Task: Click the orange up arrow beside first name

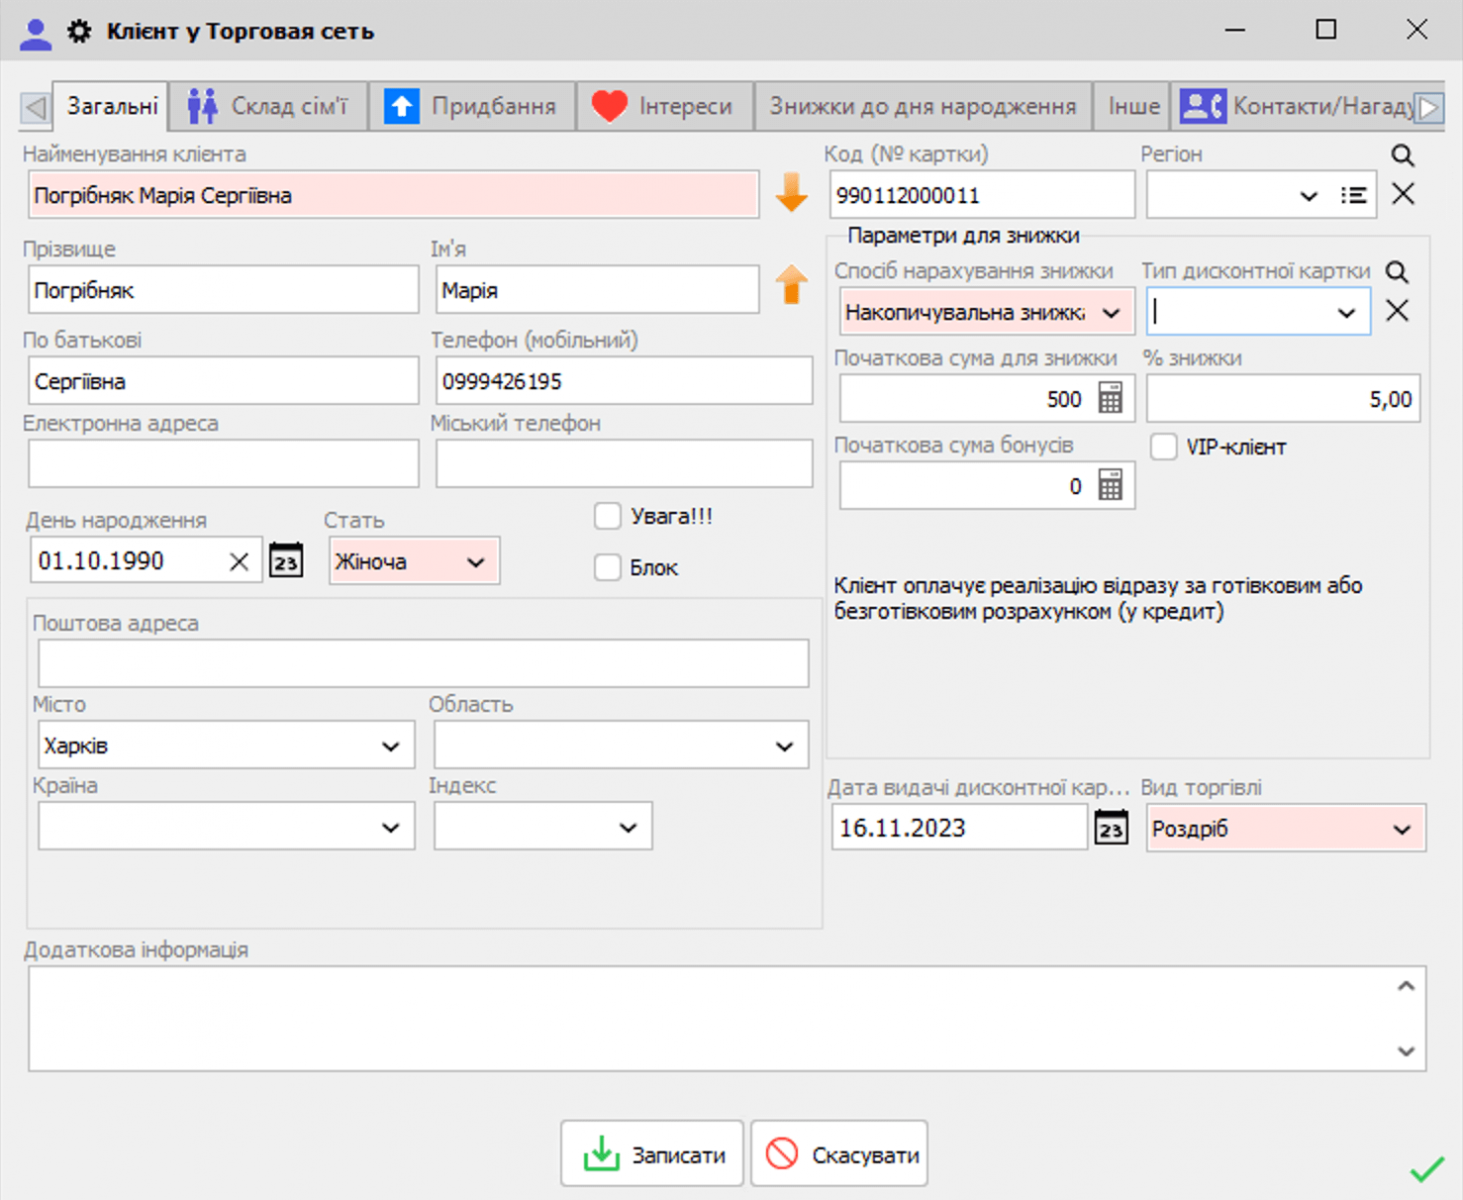Action: (791, 285)
